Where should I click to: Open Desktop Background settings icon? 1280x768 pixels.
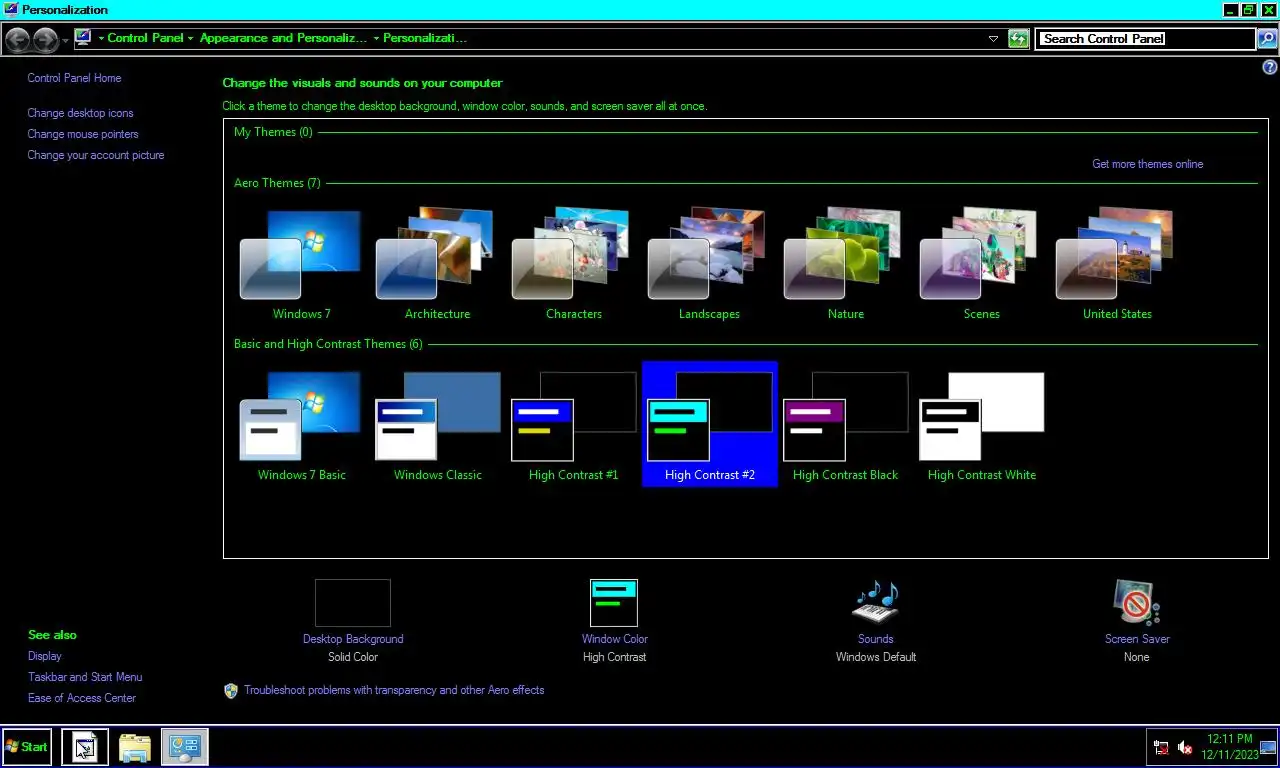[x=353, y=603]
